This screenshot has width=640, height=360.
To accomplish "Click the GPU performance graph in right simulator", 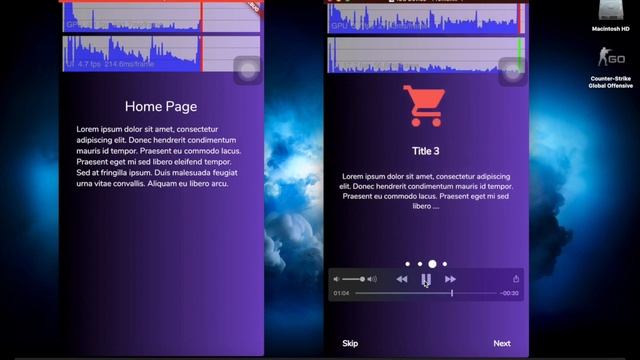I will click(426, 18).
